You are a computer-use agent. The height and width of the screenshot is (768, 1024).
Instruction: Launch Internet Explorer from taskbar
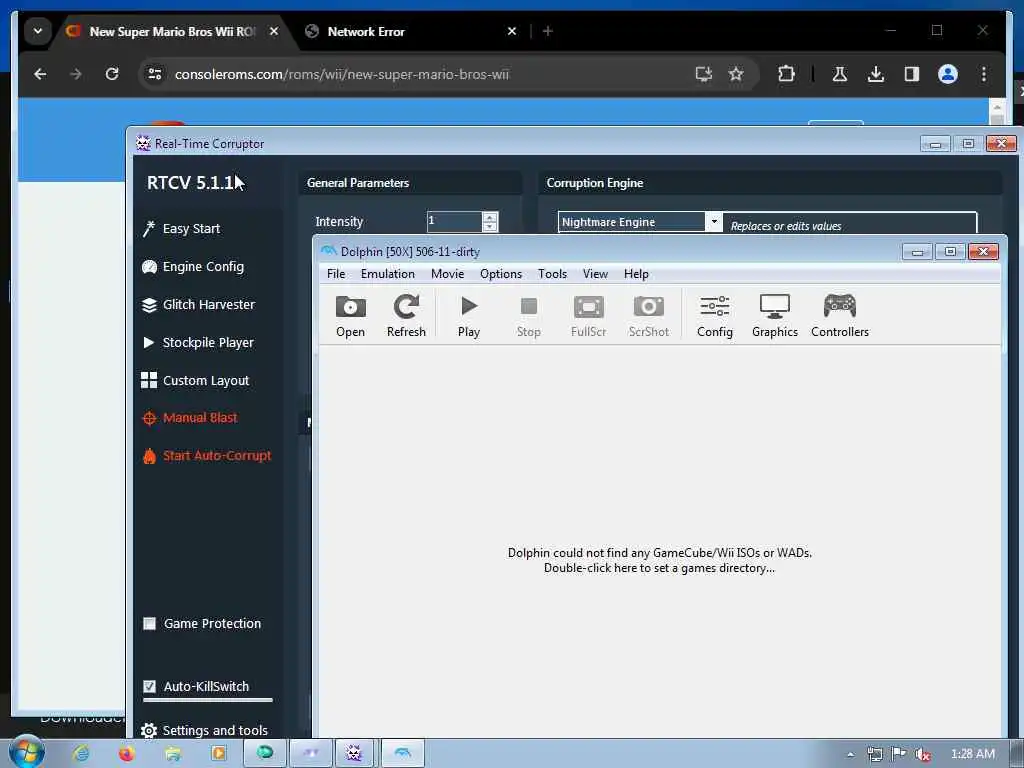(x=81, y=754)
